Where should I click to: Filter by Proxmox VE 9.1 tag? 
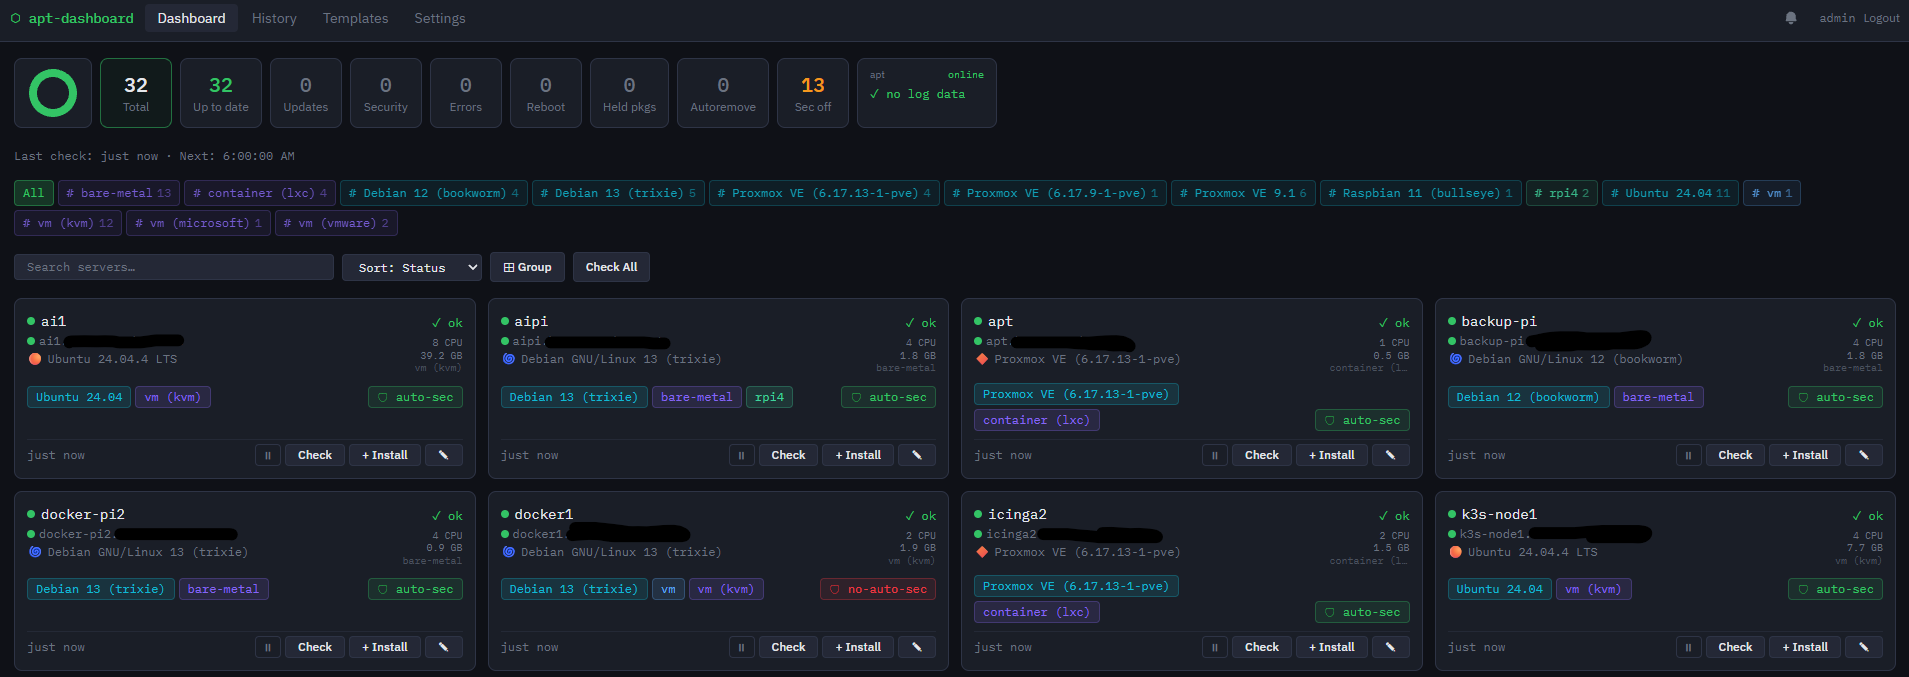[1243, 193]
